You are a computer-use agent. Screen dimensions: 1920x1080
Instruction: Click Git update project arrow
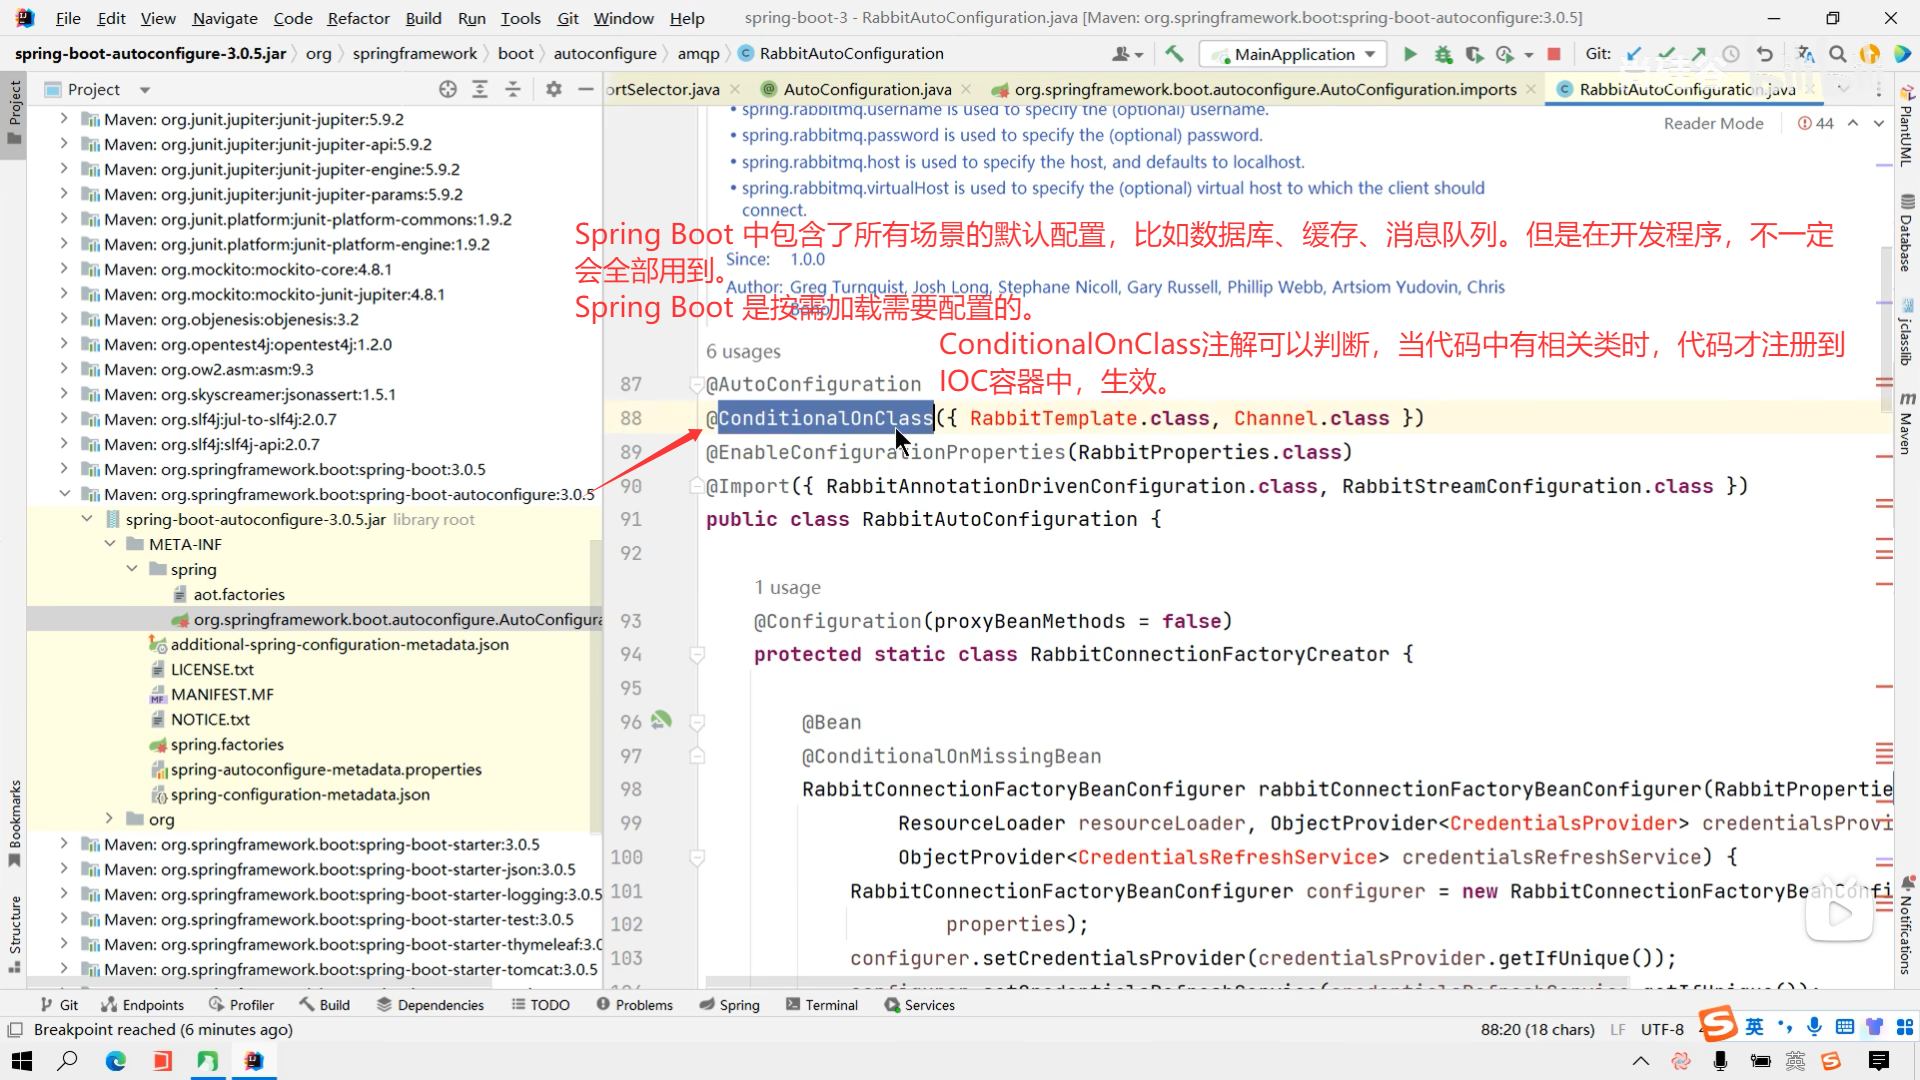[1634, 54]
